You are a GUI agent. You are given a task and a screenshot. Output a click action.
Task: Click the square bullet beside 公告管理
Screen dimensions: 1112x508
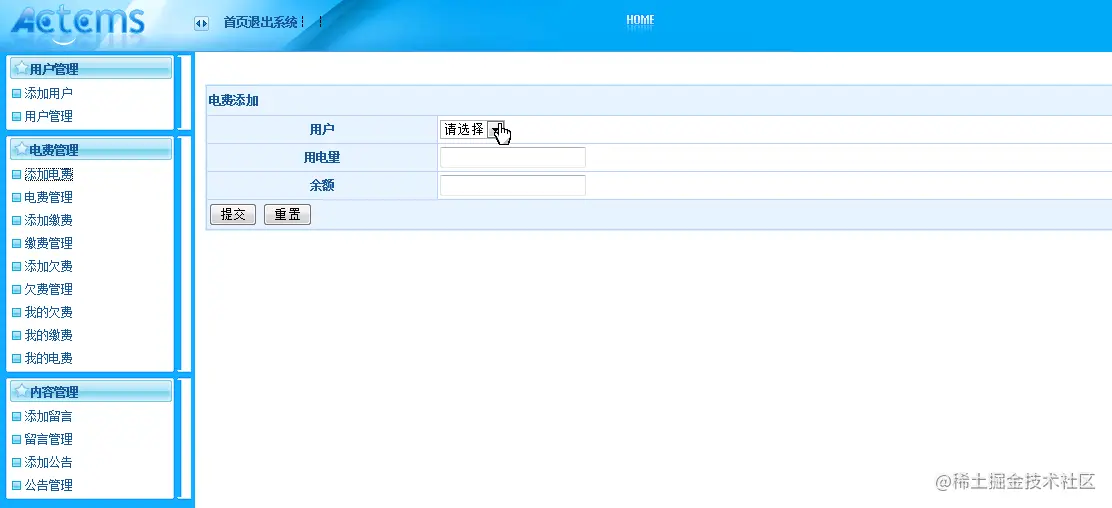click(x=16, y=486)
